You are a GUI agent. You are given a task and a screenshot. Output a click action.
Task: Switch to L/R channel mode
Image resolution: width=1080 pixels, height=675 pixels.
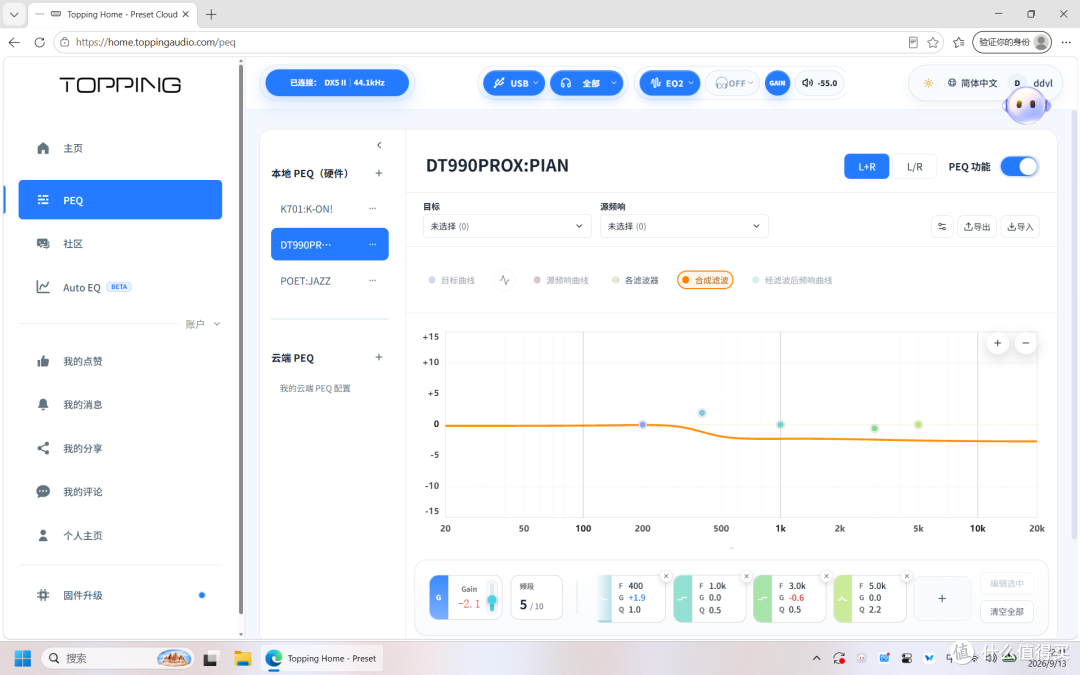[x=914, y=167]
